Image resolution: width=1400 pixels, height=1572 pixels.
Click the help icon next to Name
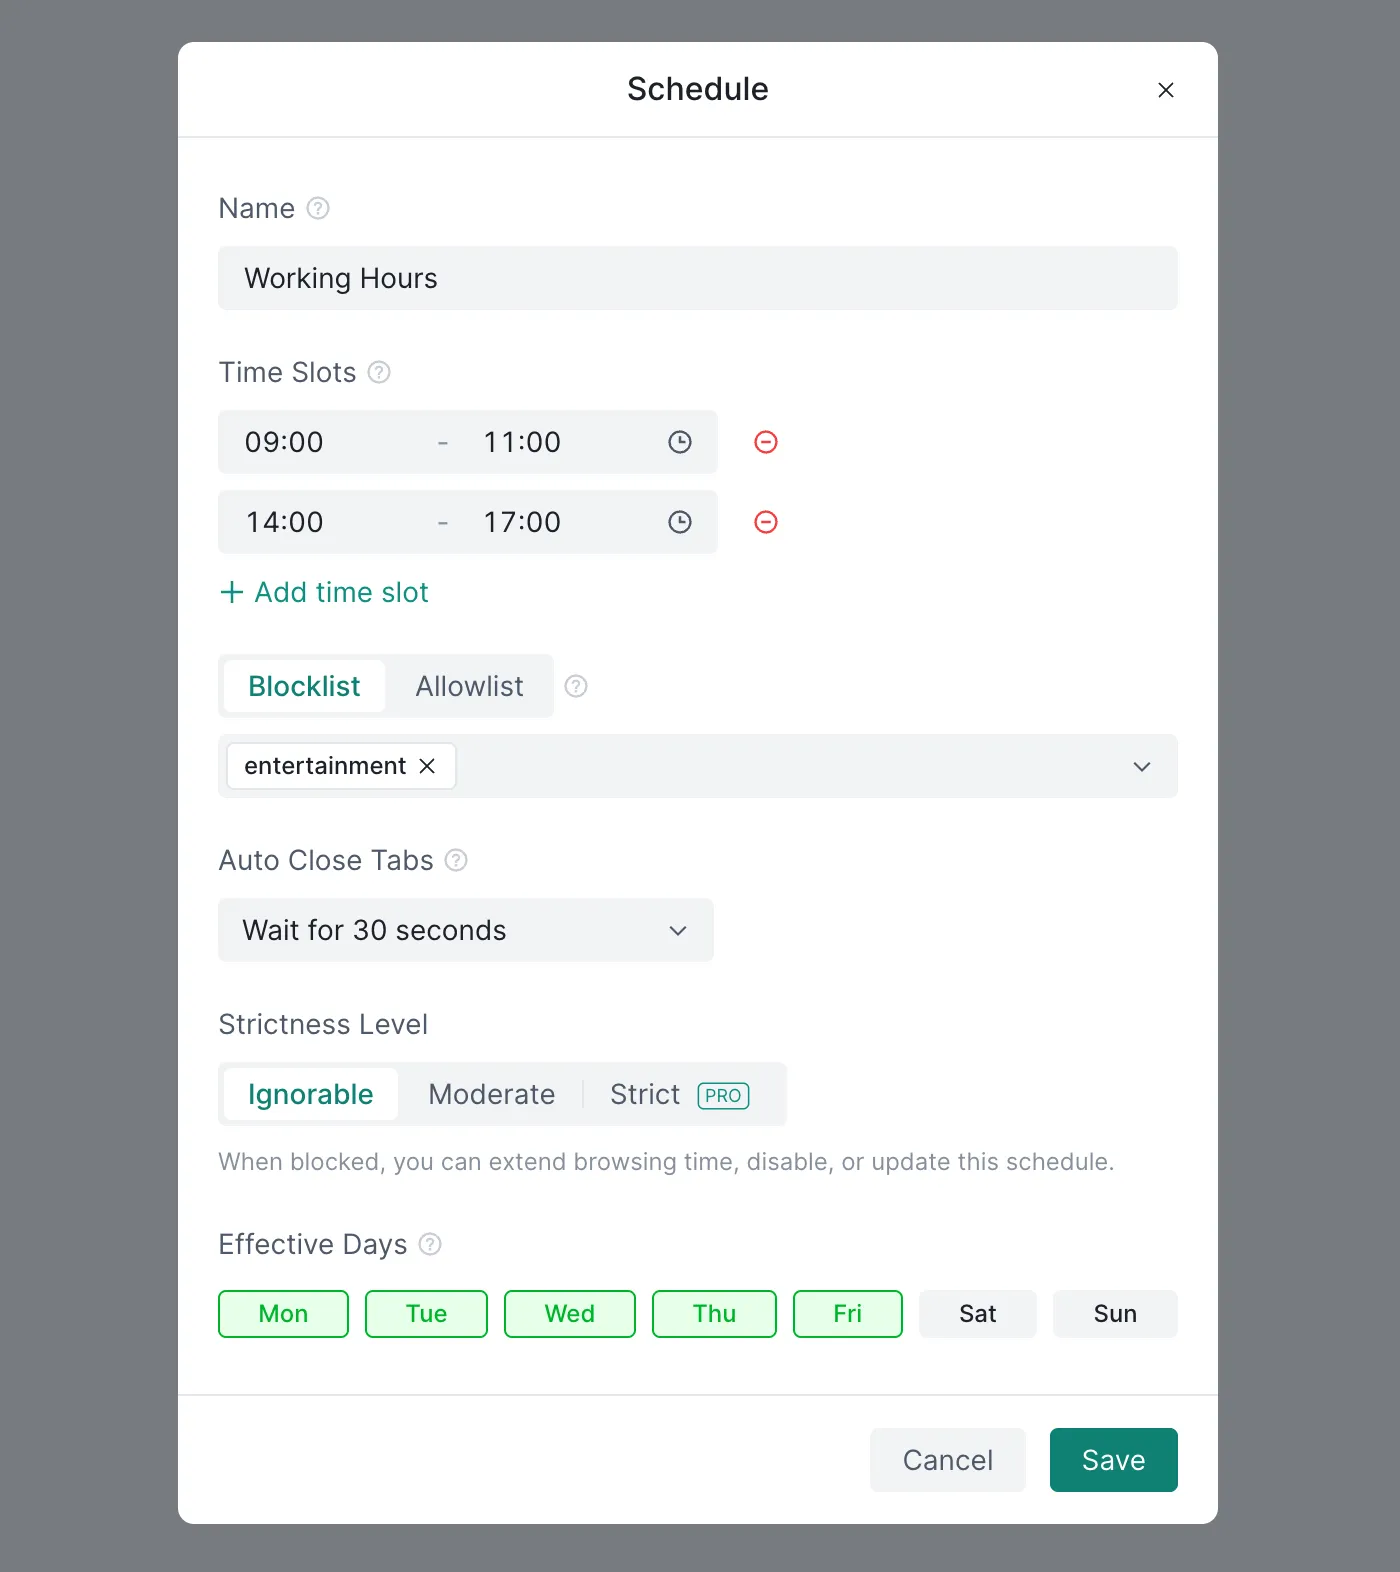click(x=317, y=208)
